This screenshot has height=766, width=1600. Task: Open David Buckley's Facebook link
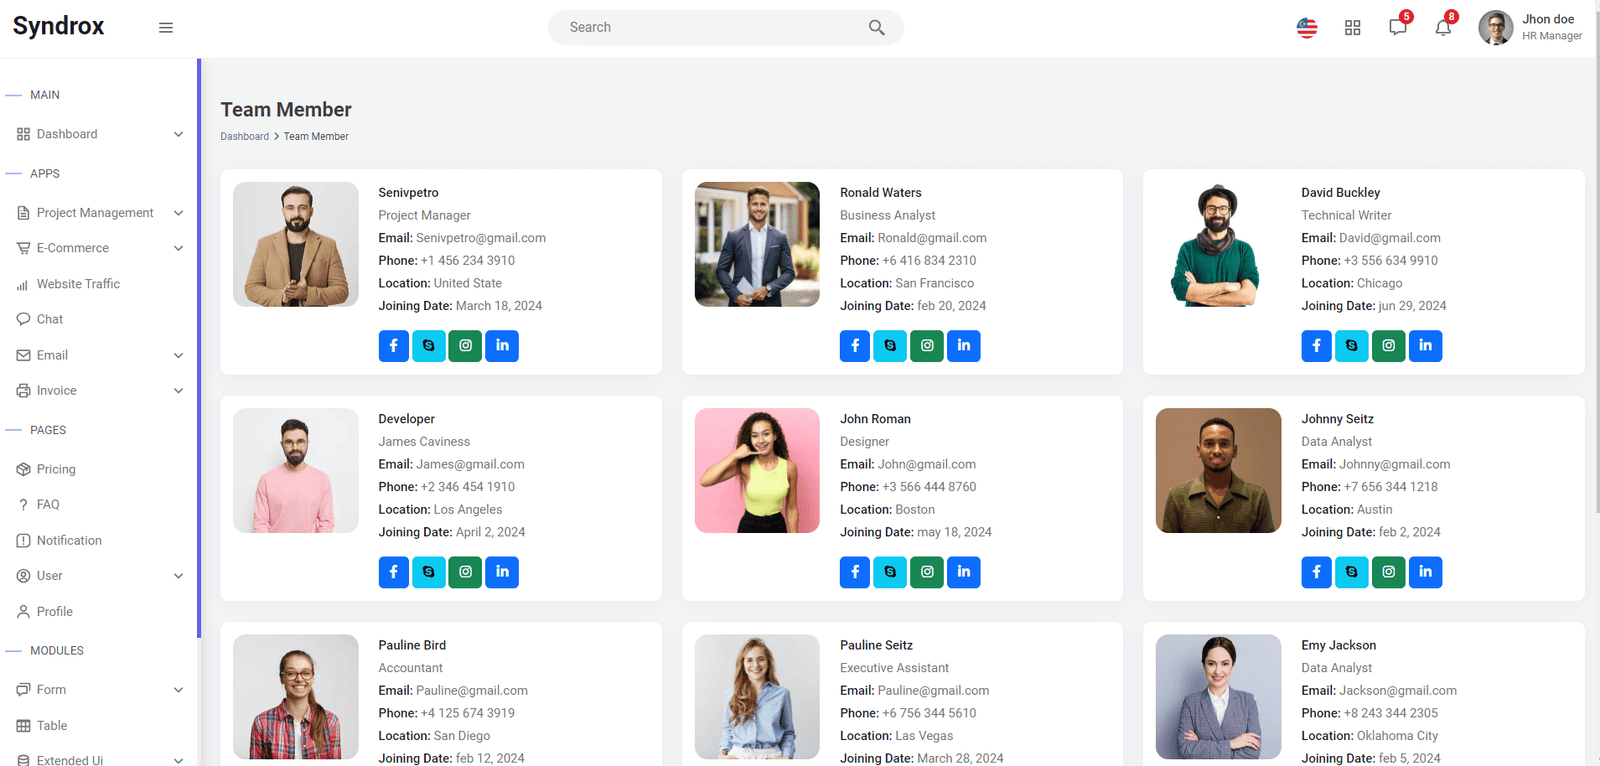1317,346
